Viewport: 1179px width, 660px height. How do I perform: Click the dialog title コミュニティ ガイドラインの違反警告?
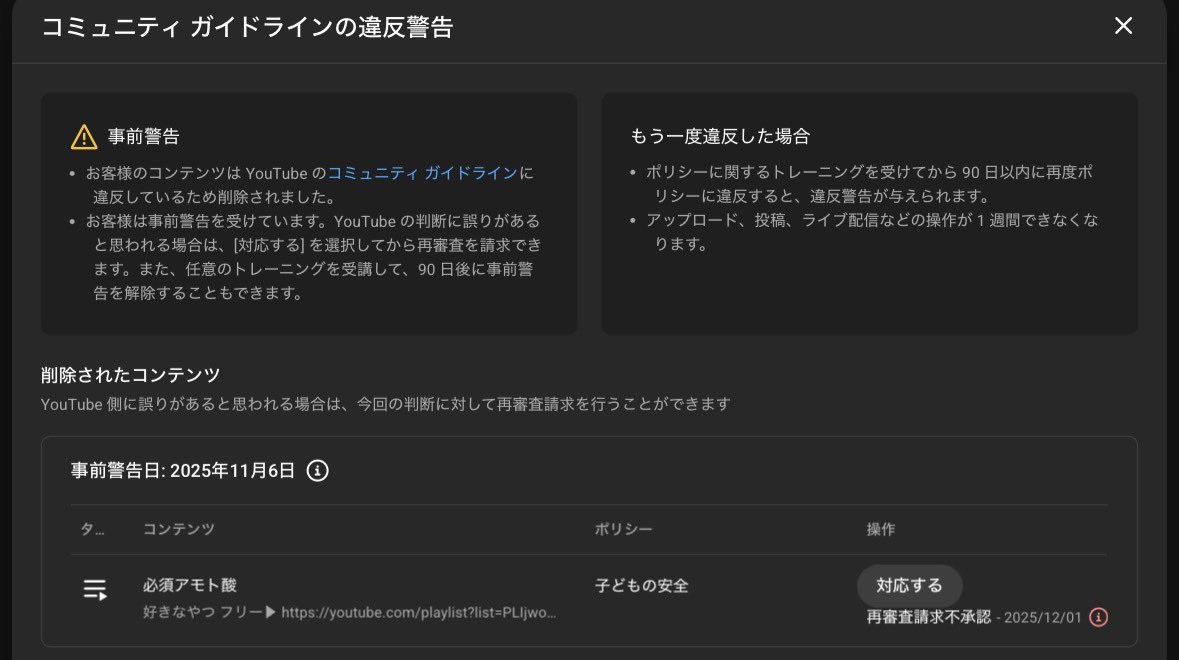click(247, 27)
